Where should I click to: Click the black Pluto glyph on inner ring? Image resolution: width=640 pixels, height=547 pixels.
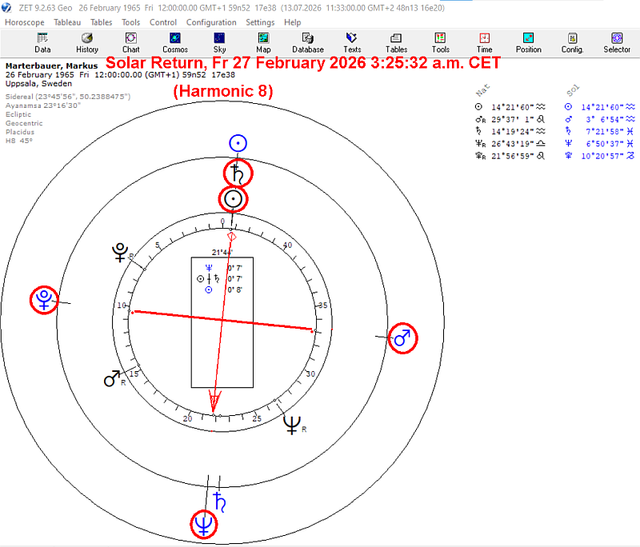[120, 252]
